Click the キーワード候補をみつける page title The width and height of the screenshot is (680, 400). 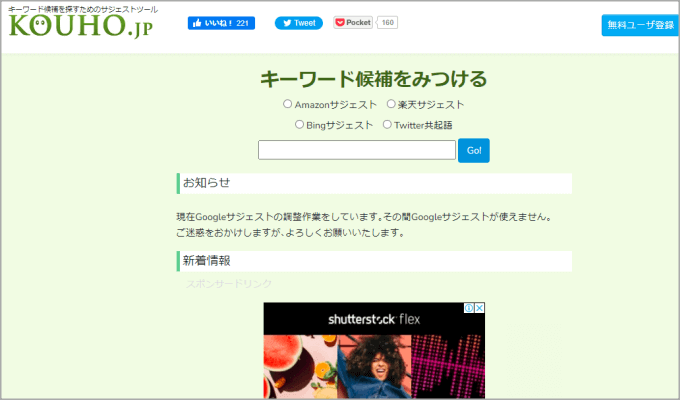(x=374, y=79)
